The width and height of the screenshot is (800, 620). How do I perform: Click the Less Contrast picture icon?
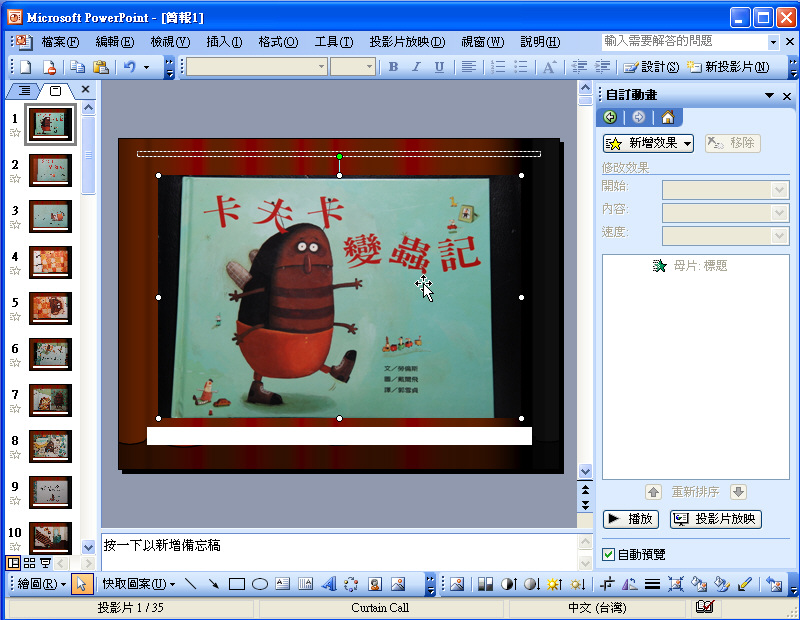pos(532,583)
